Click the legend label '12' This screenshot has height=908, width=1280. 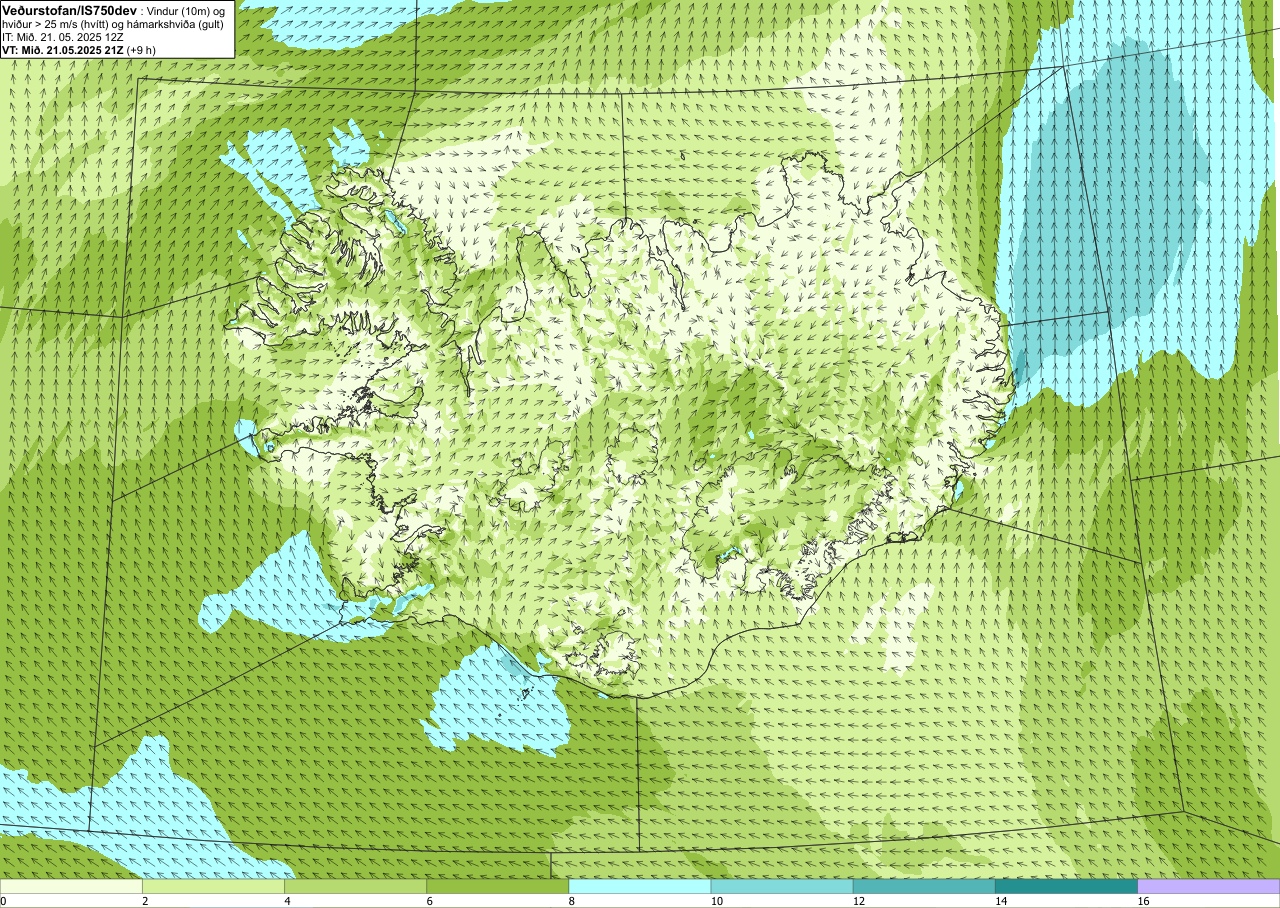pyautogui.click(x=858, y=901)
